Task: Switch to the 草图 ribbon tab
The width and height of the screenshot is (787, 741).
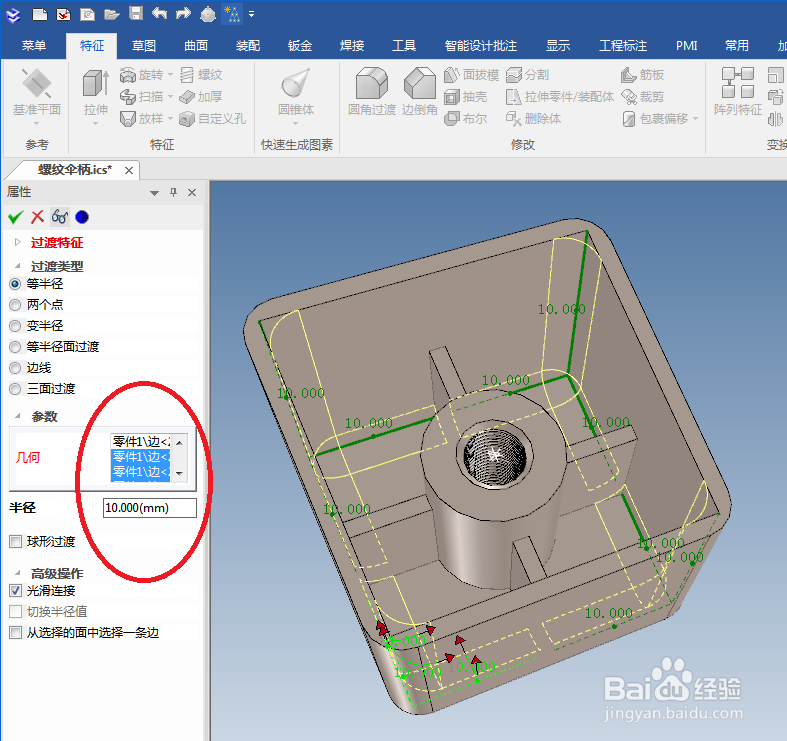Action: (x=144, y=46)
